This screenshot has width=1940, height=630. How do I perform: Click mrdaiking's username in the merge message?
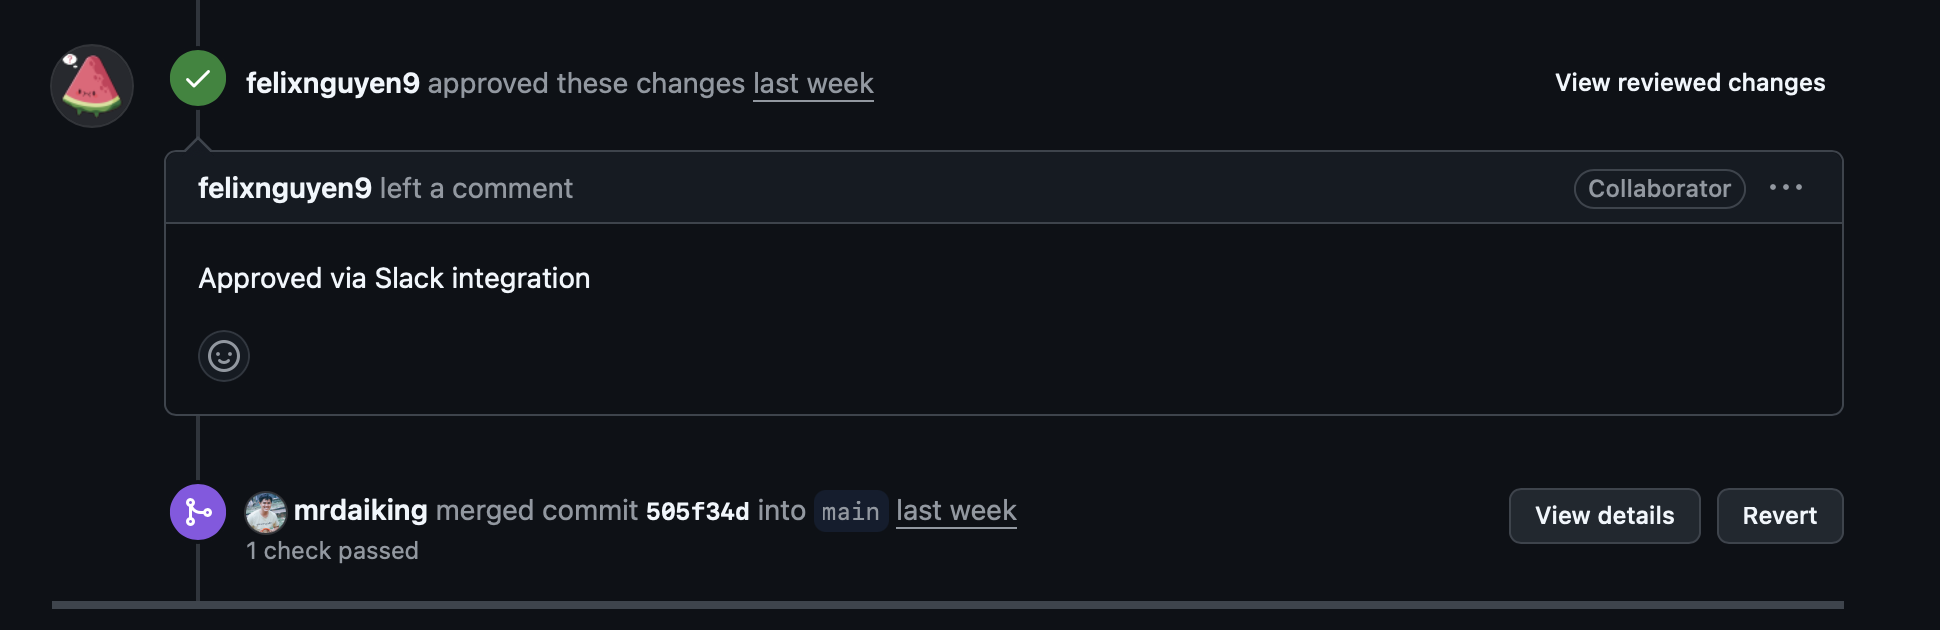click(360, 510)
